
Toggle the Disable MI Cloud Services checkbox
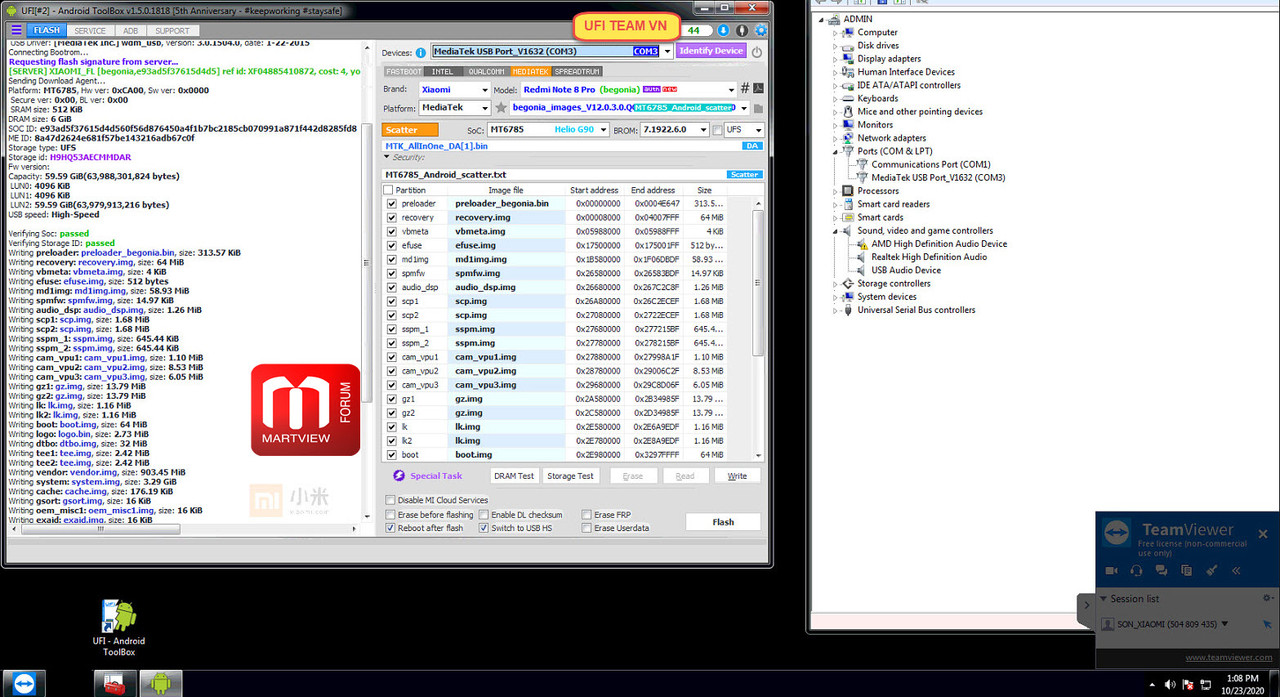pos(391,500)
